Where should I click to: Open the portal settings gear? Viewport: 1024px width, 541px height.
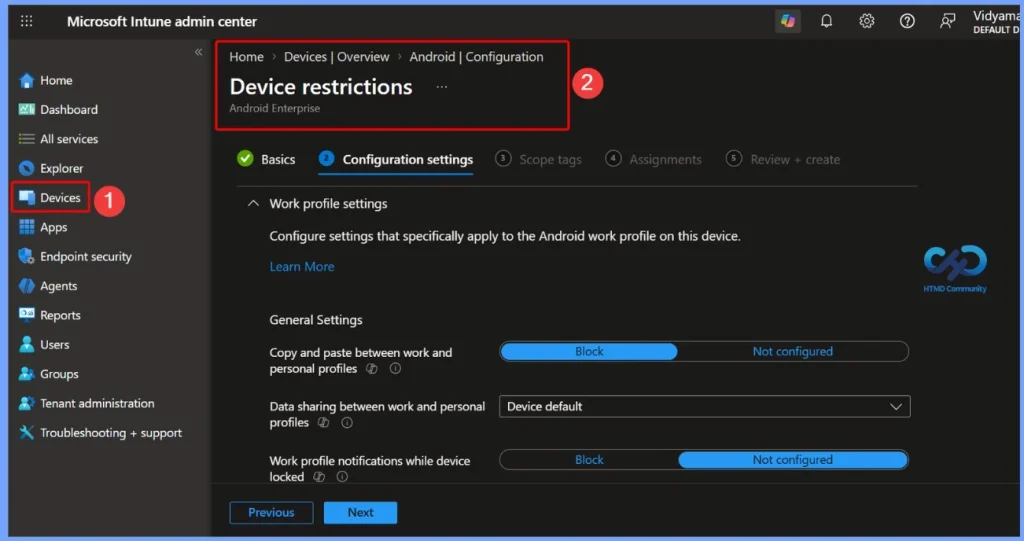point(867,21)
